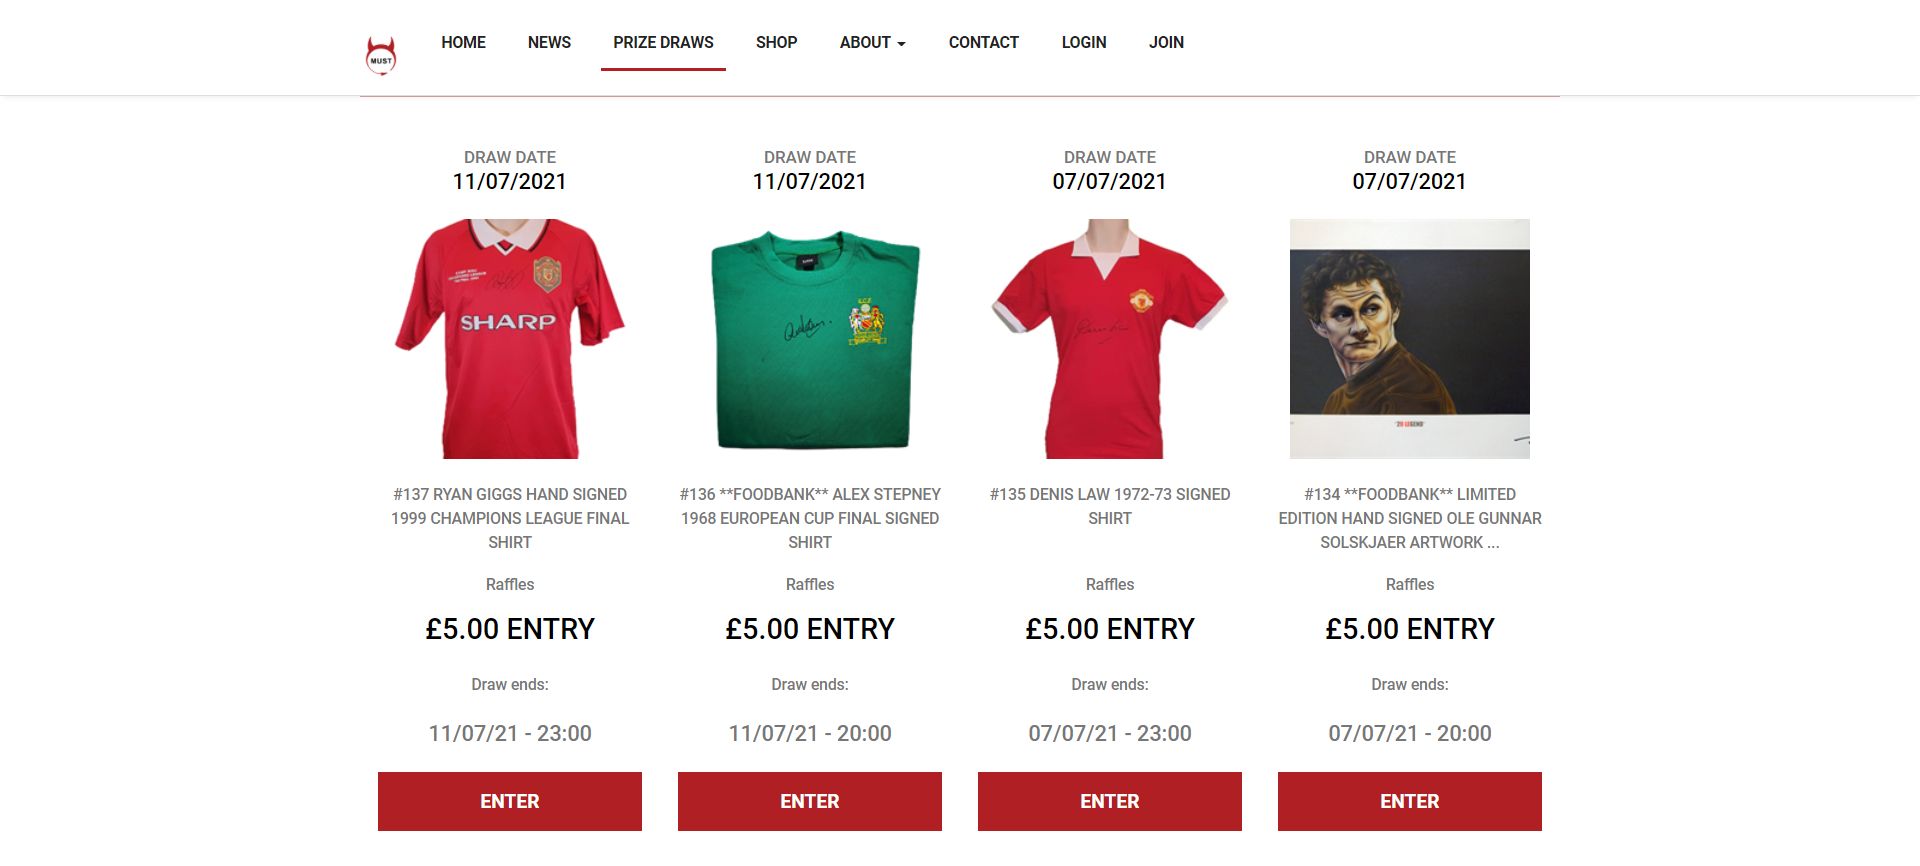Click the JOIN link
Image resolution: width=1920 pixels, height=866 pixels.
pos(1166,42)
